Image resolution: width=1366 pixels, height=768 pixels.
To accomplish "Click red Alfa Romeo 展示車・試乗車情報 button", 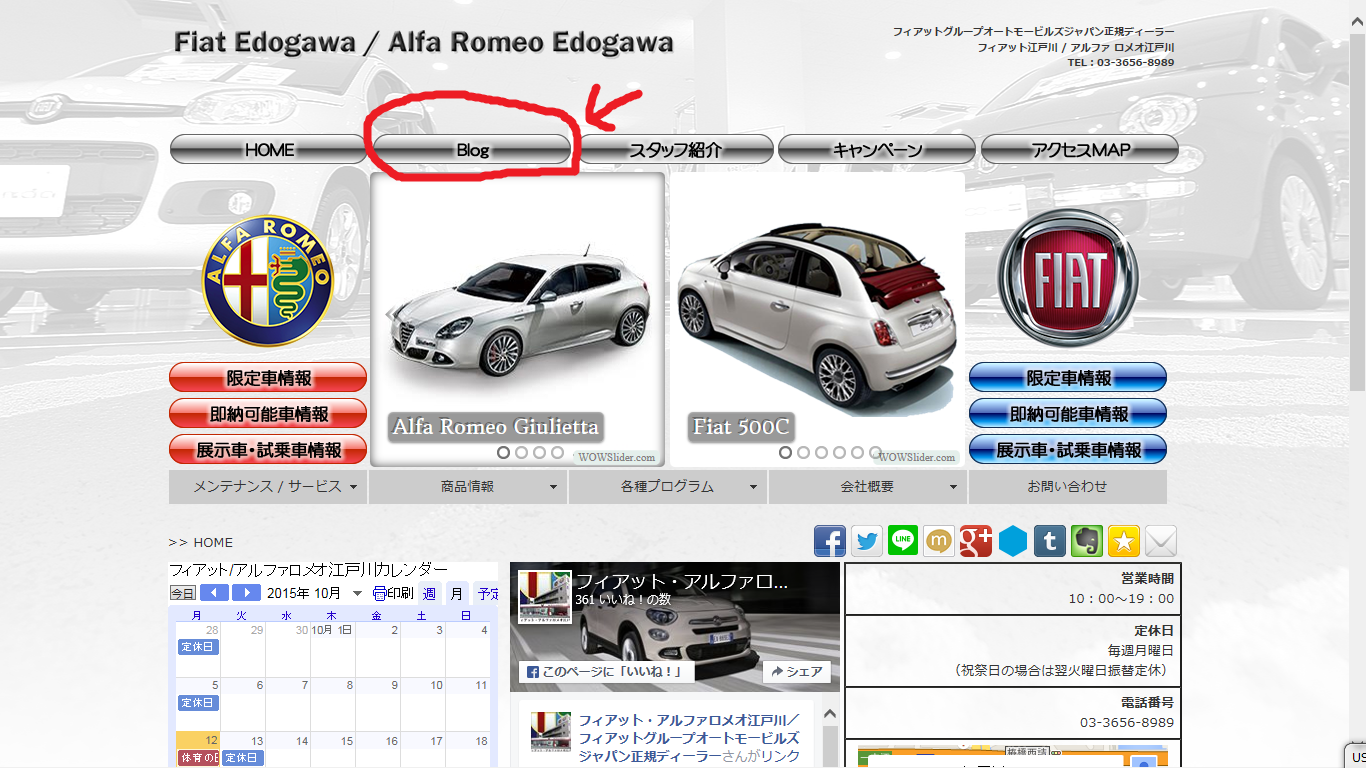I will tap(268, 450).
